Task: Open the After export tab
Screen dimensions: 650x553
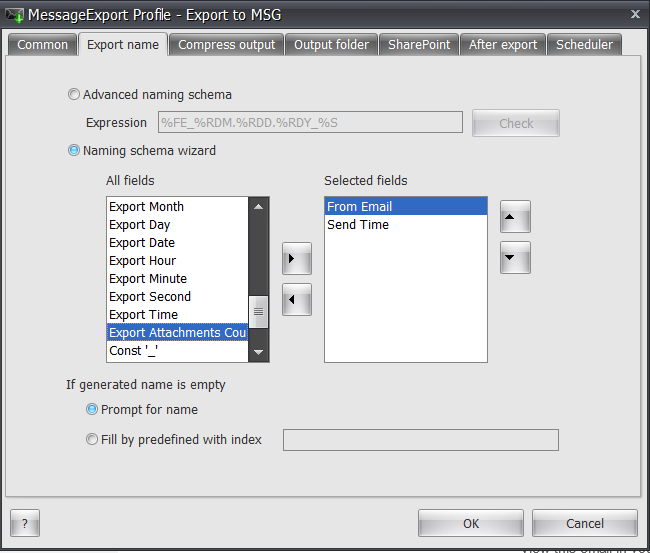Action: tap(503, 45)
